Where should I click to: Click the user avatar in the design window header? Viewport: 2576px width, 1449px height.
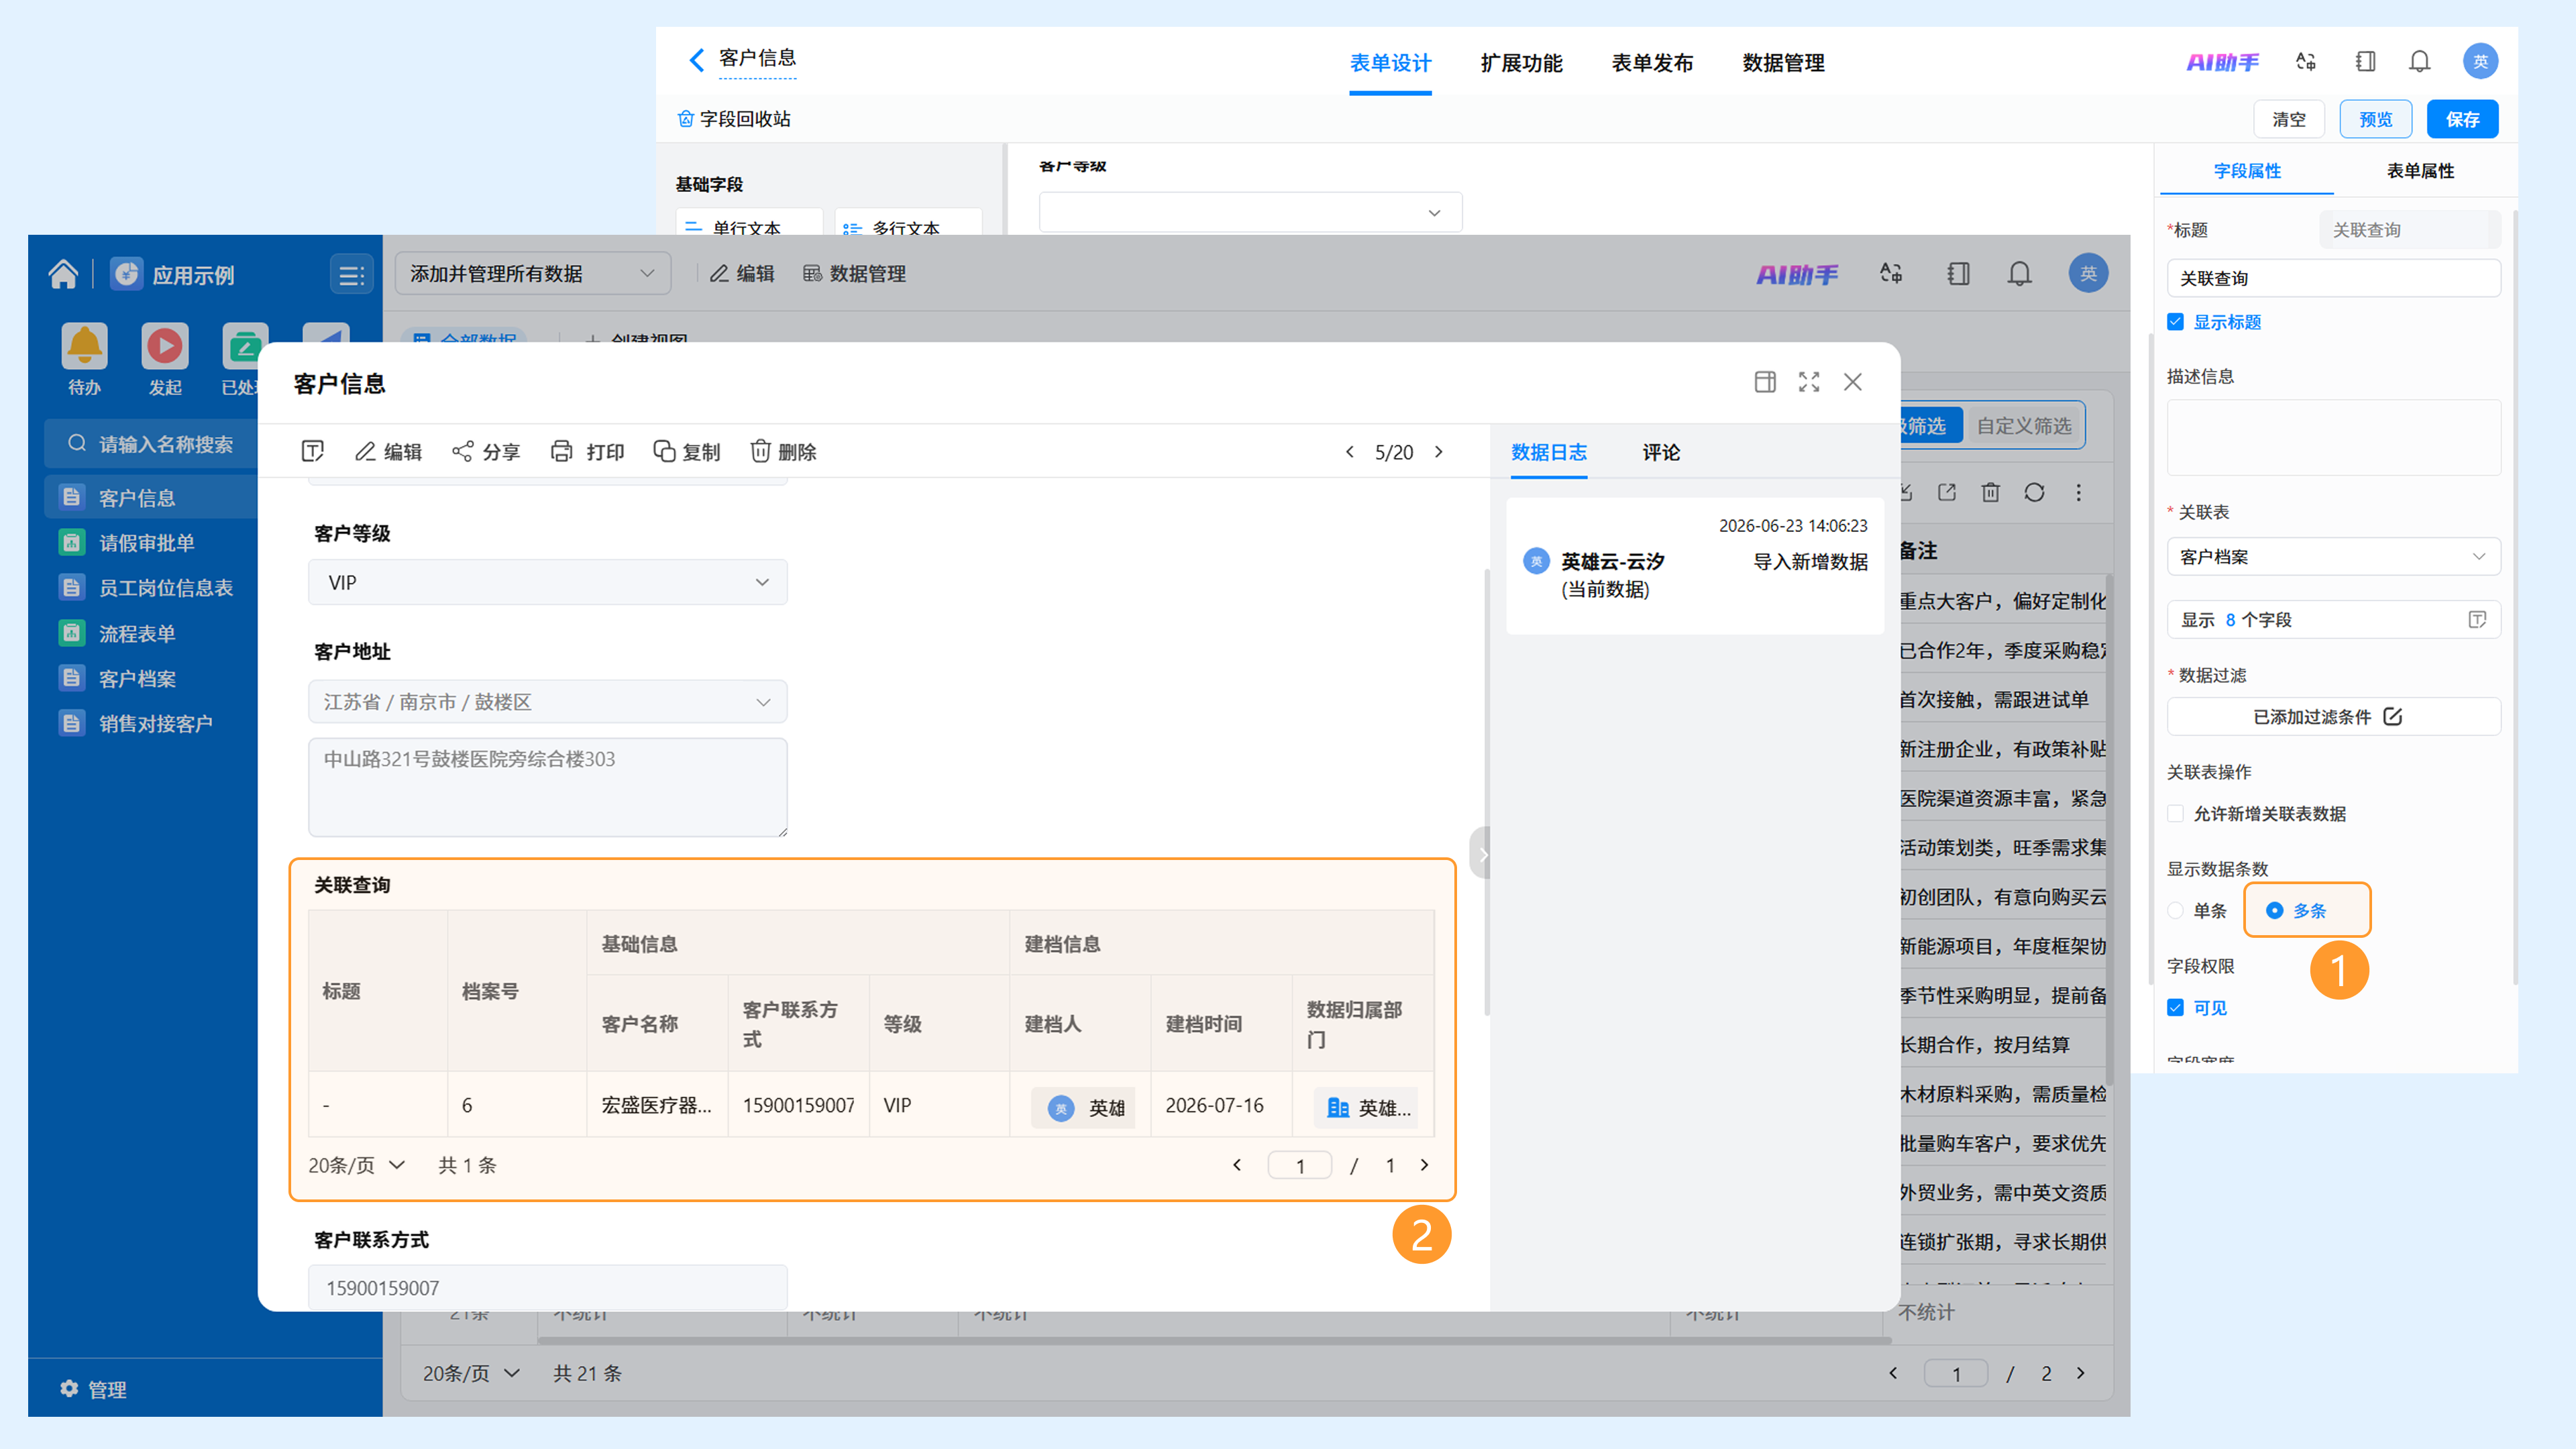2480,61
